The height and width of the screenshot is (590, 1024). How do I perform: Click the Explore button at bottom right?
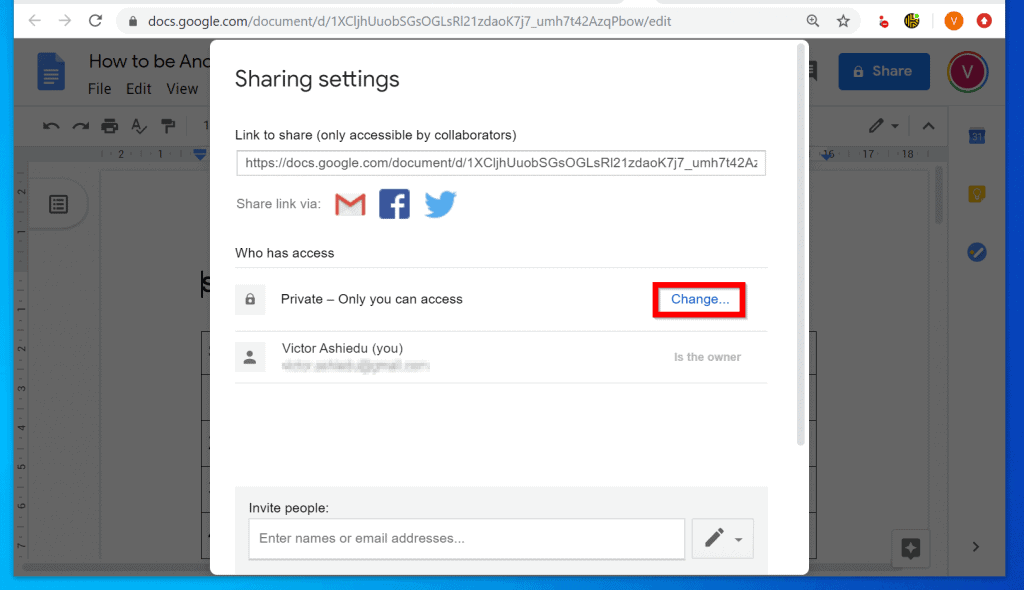tap(910, 548)
